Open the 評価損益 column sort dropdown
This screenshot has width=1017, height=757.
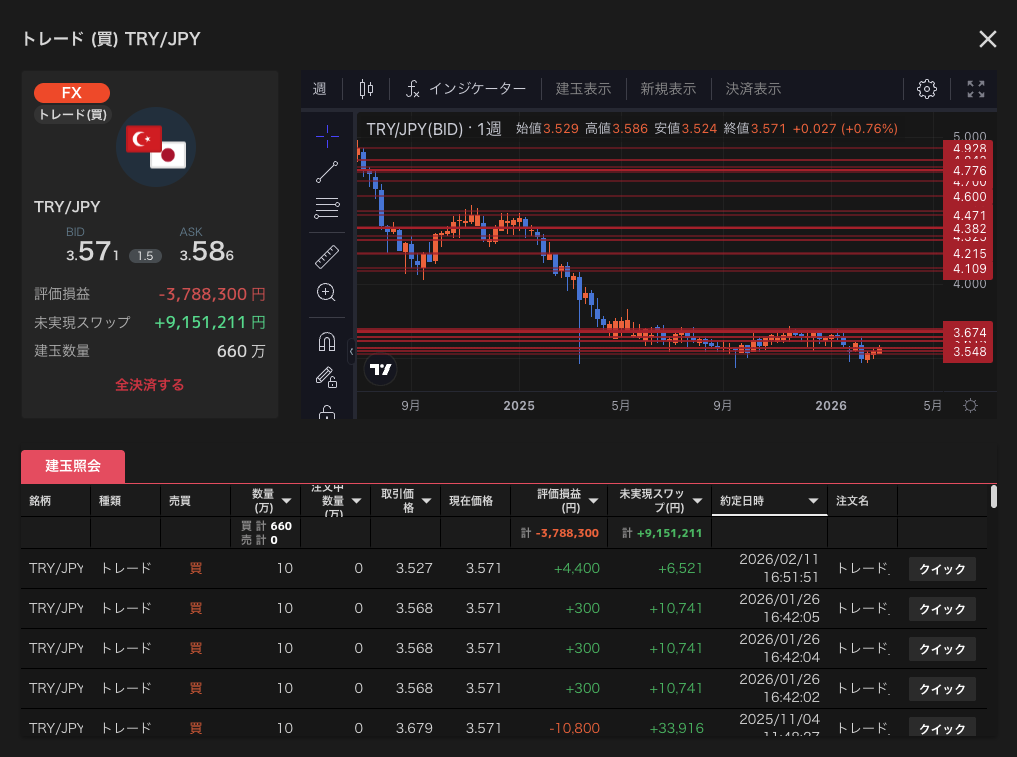[593, 501]
